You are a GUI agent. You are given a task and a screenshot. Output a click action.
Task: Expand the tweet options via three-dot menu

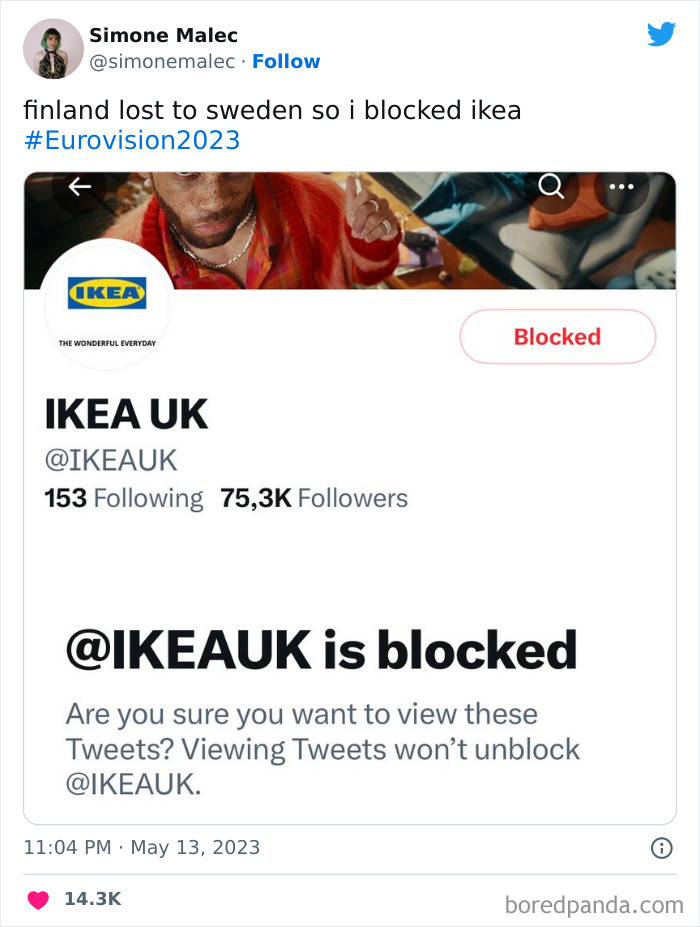(x=622, y=186)
